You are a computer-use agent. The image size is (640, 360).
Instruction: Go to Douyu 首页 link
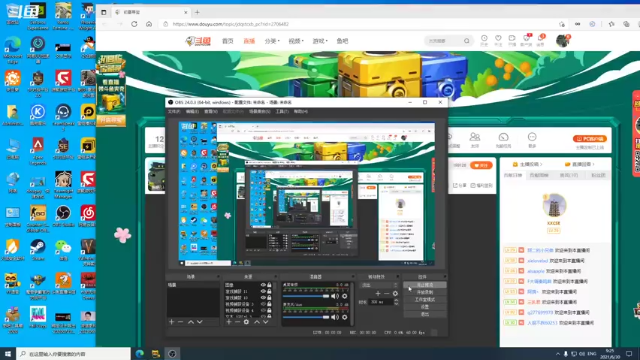point(227,41)
